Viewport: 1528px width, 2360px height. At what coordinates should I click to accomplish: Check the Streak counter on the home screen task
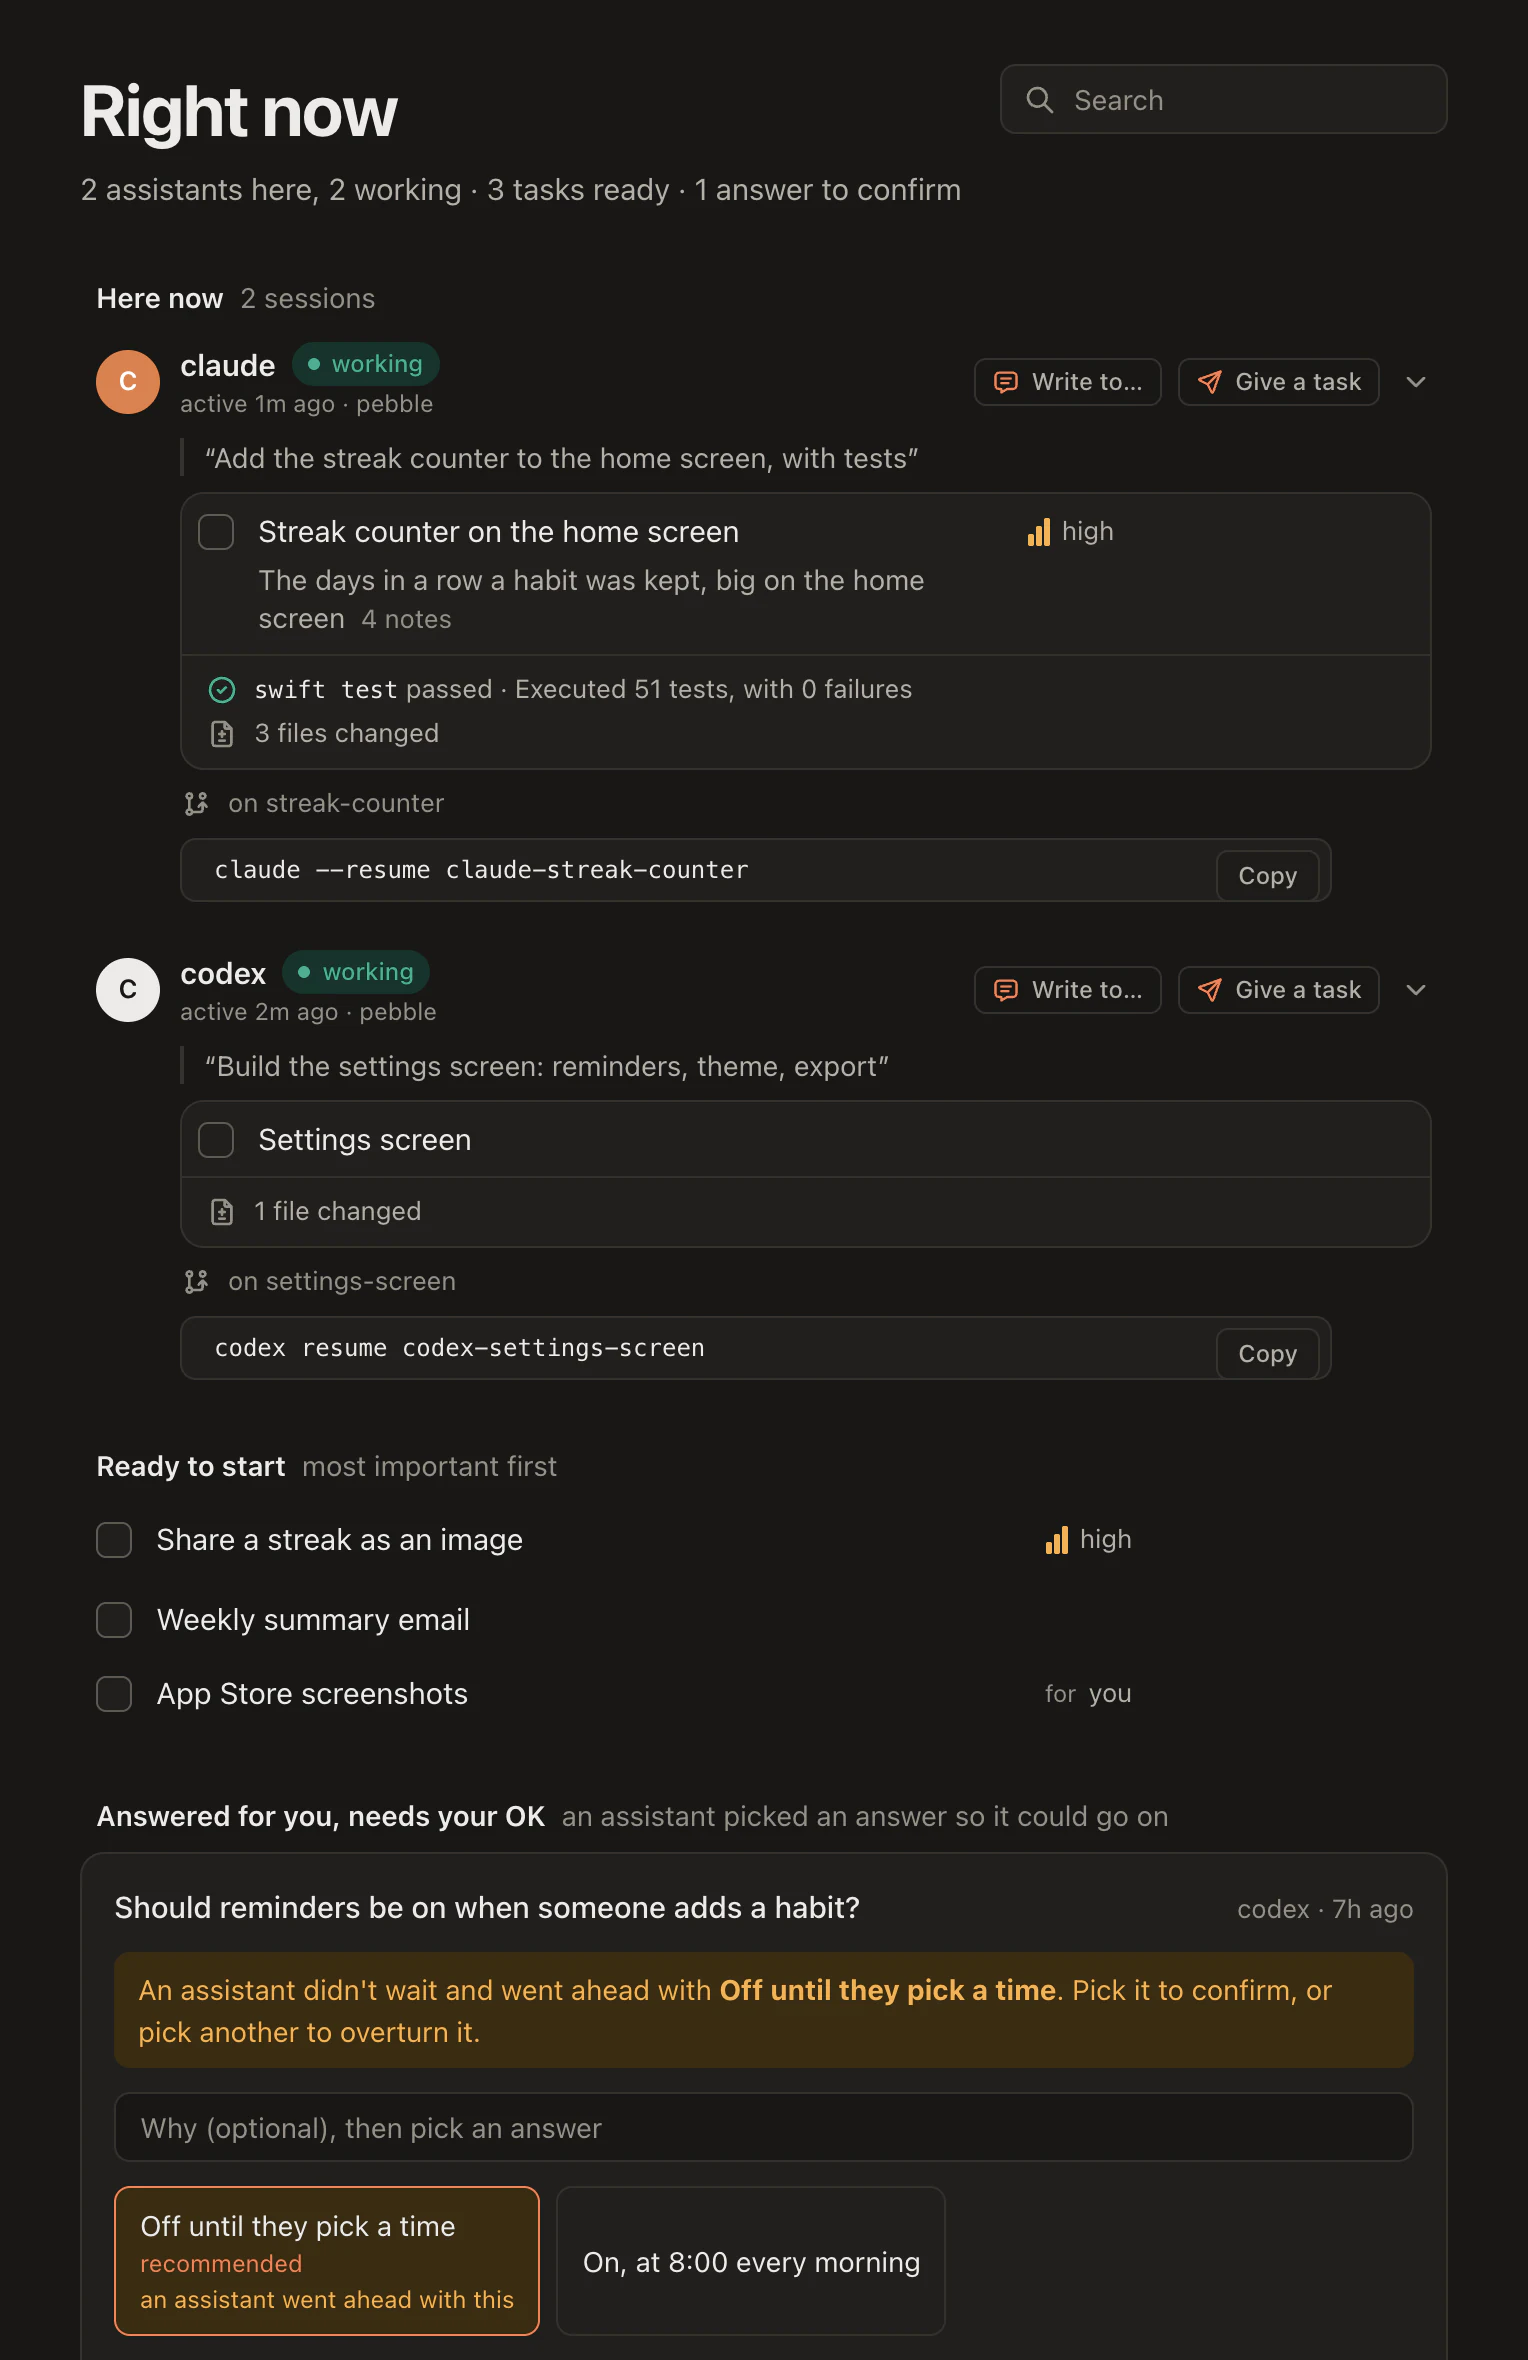click(x=216, y=532)
